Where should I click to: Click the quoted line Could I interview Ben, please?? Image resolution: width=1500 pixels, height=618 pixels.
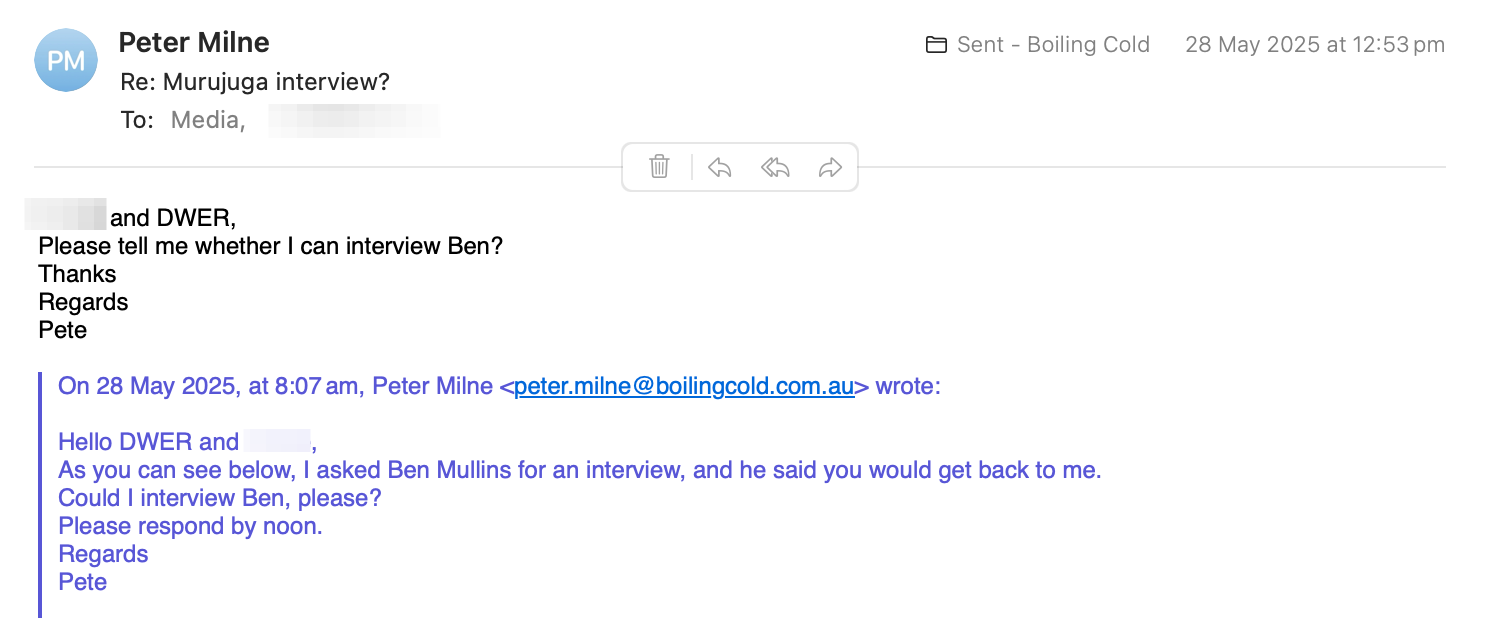pos(220,498)
